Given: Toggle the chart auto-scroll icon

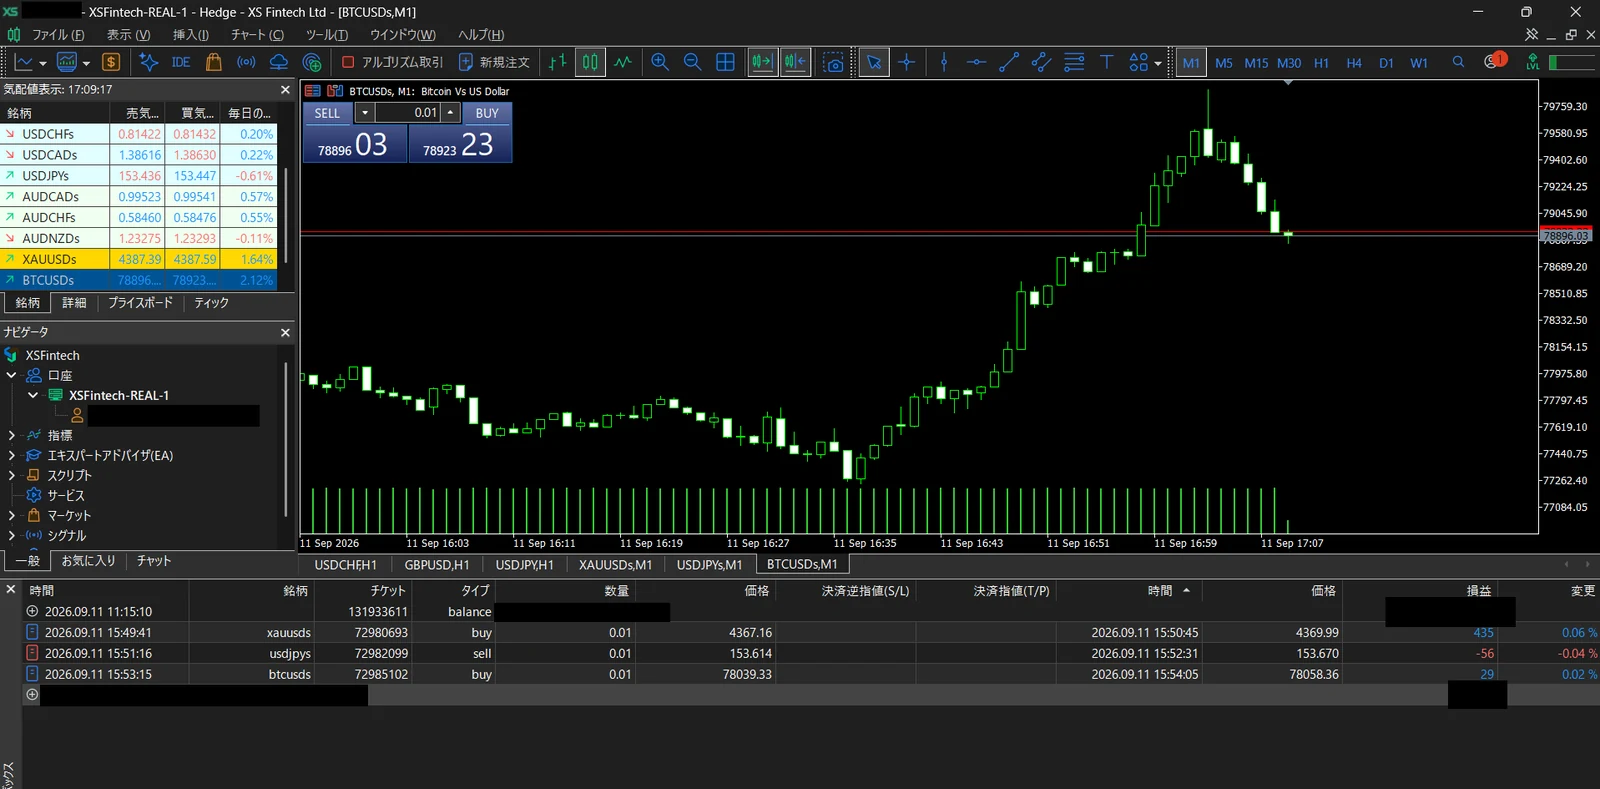Looking at the screenshot, I should (762, 62).
